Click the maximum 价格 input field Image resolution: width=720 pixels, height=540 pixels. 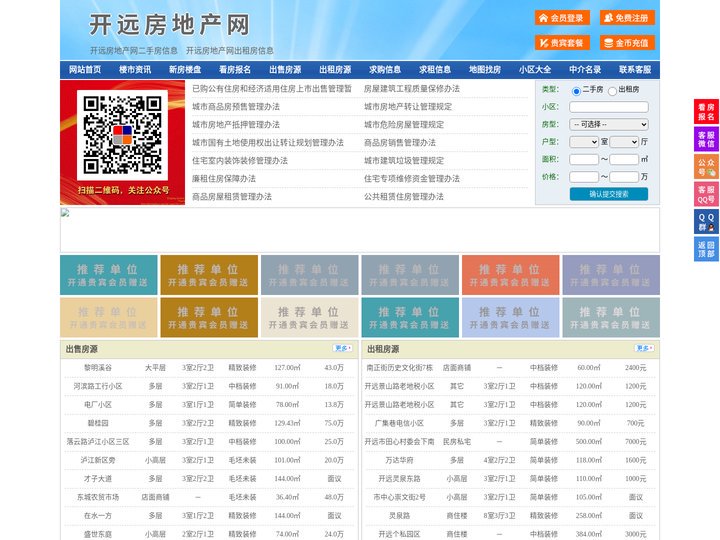[x=624, y=177]
